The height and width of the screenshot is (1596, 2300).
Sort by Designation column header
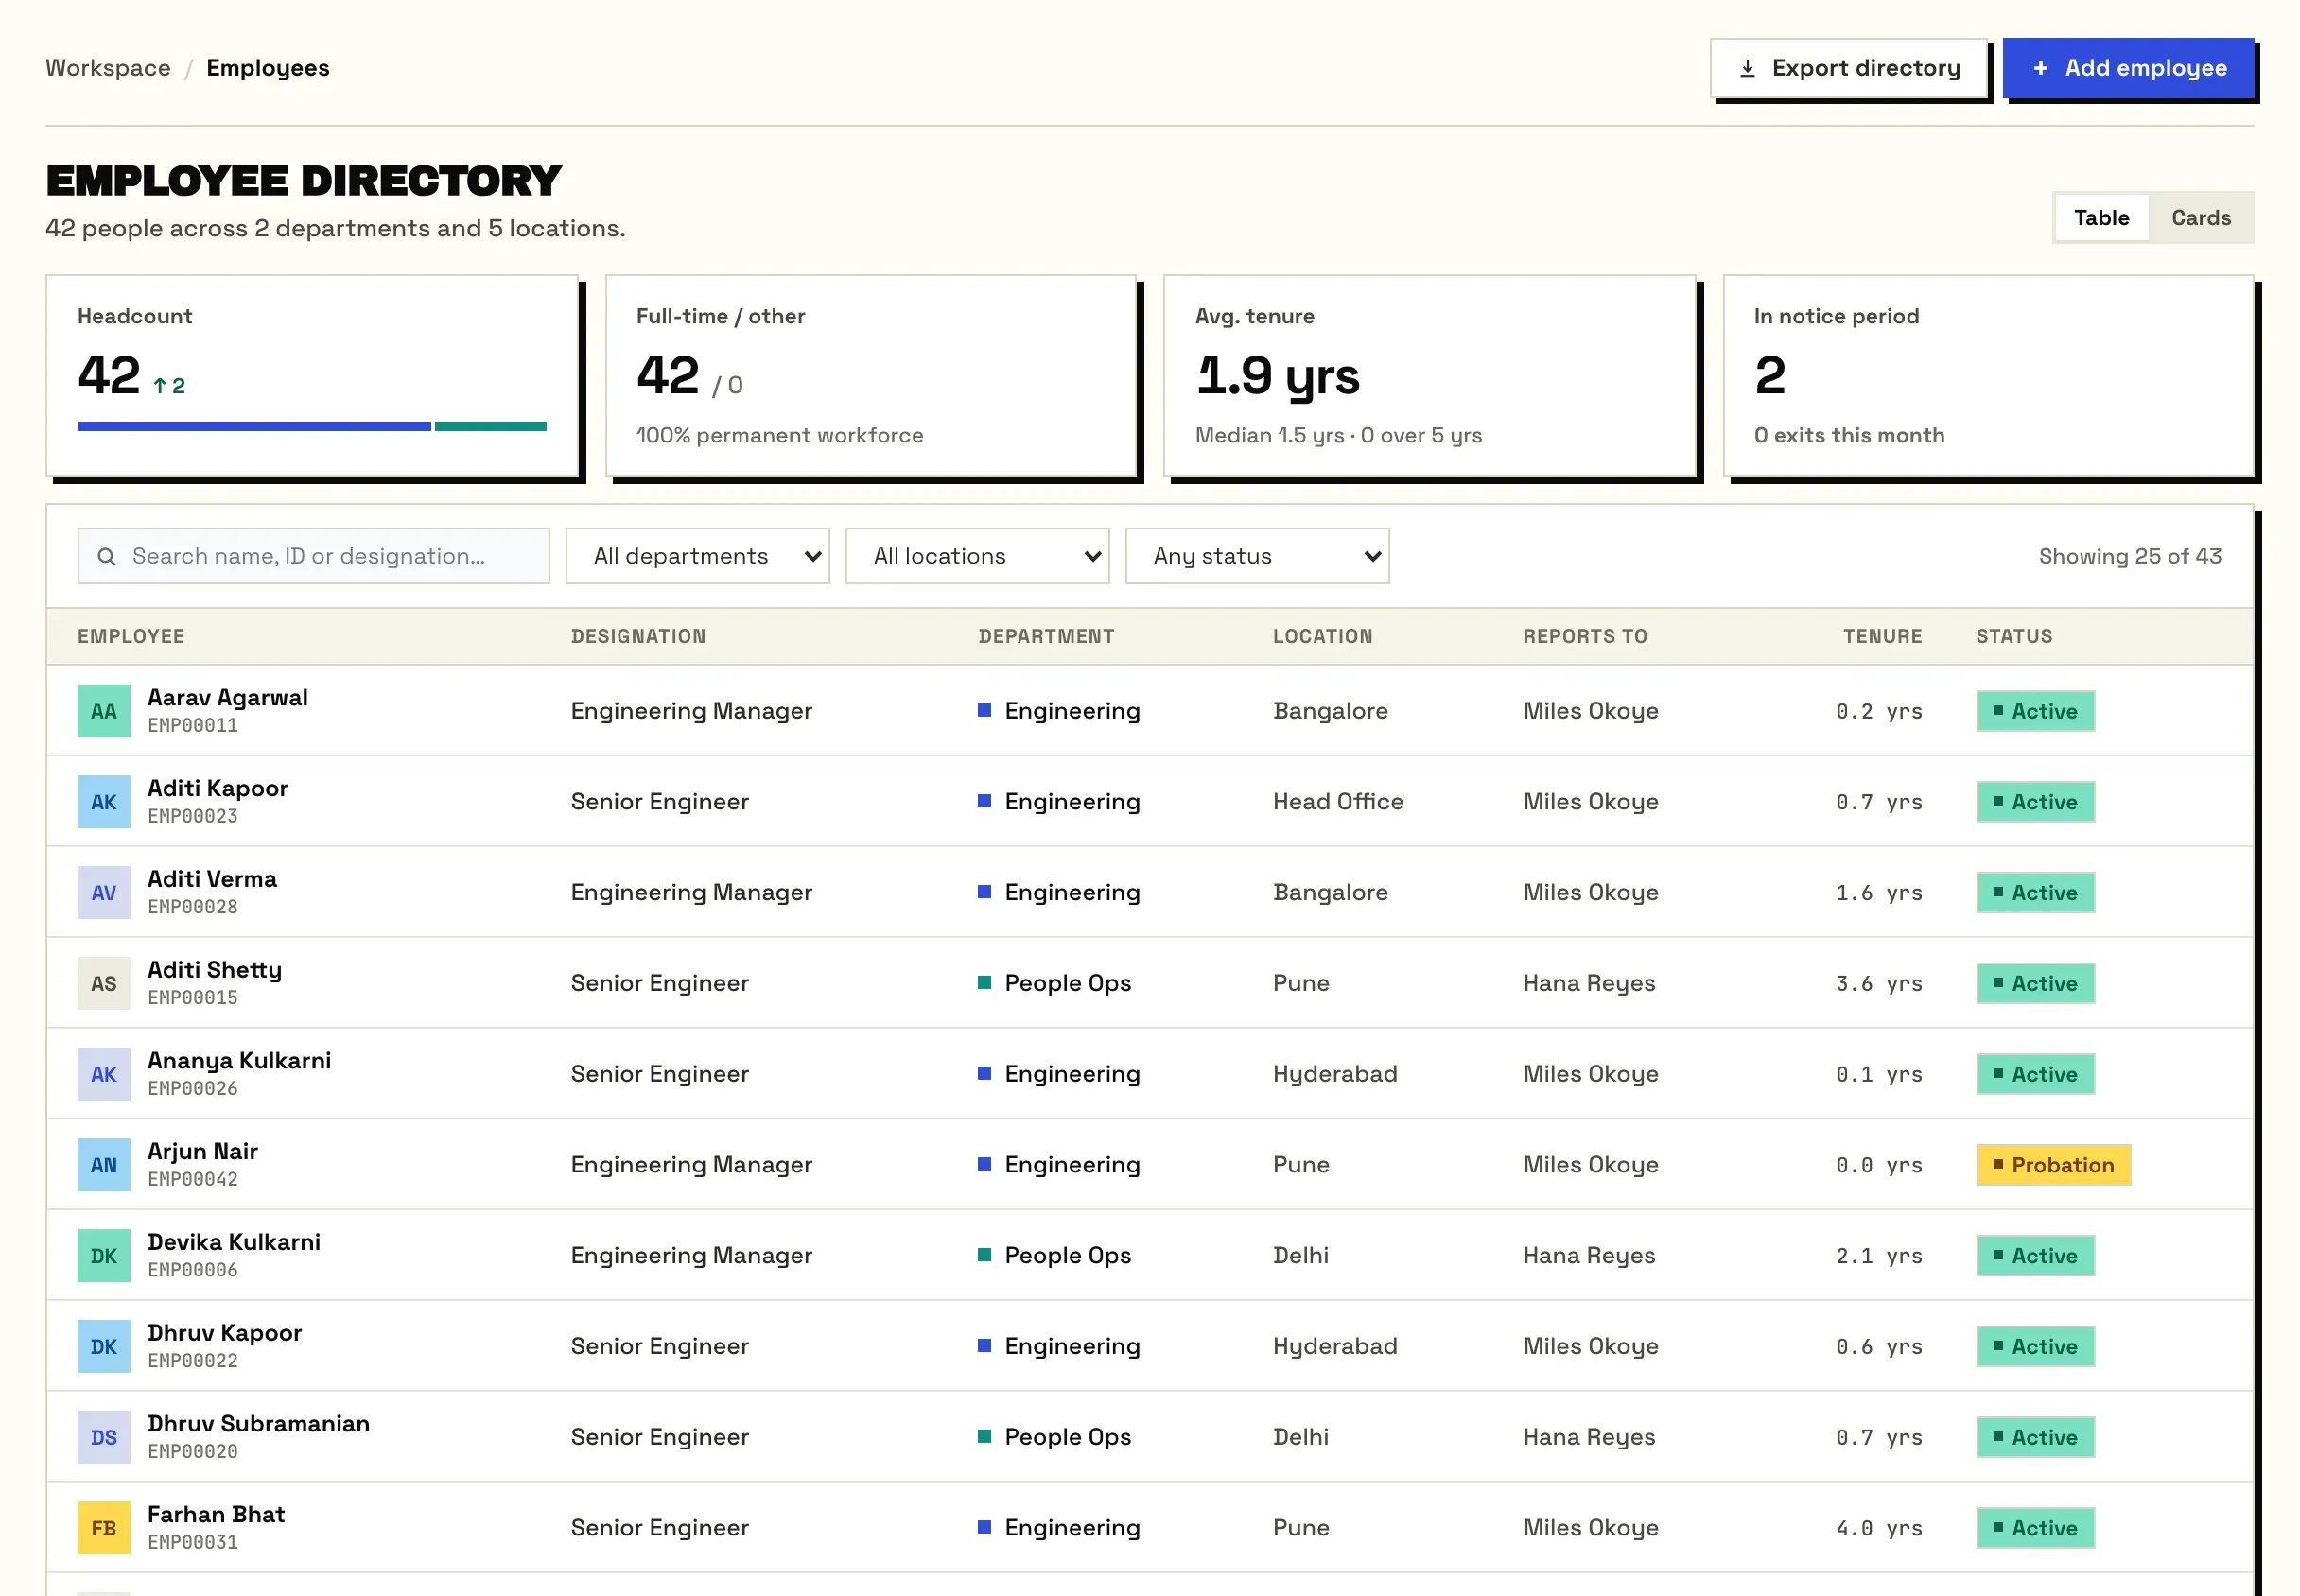point(639,637)
